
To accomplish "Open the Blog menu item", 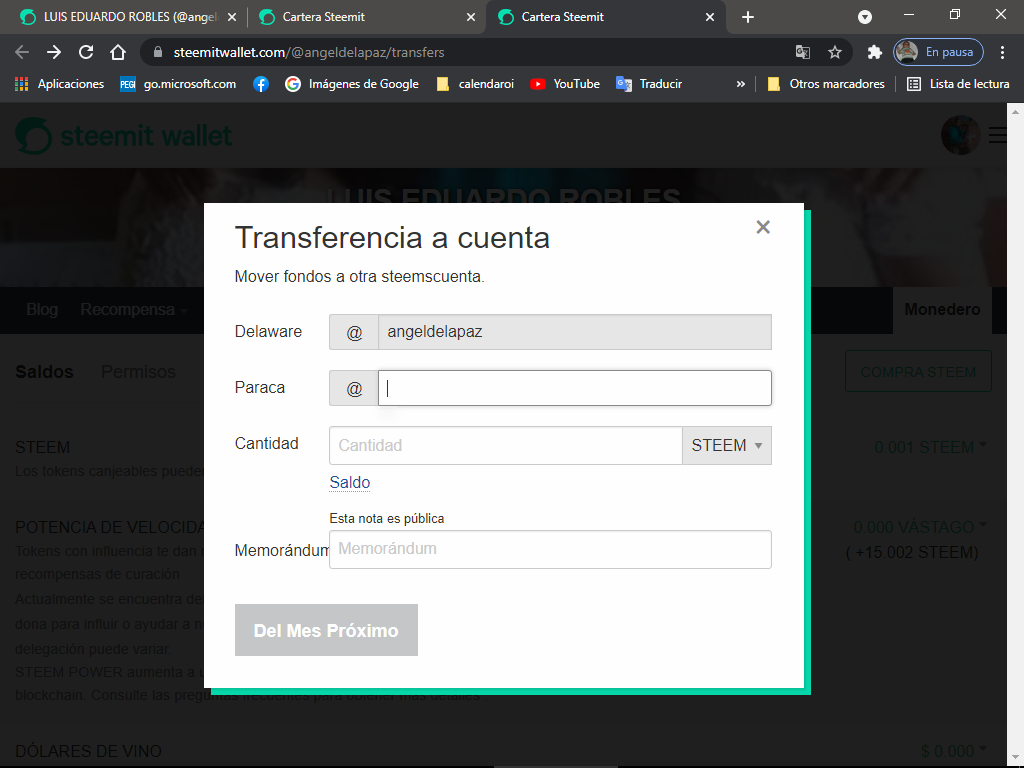I will click(x=42, y=310).
